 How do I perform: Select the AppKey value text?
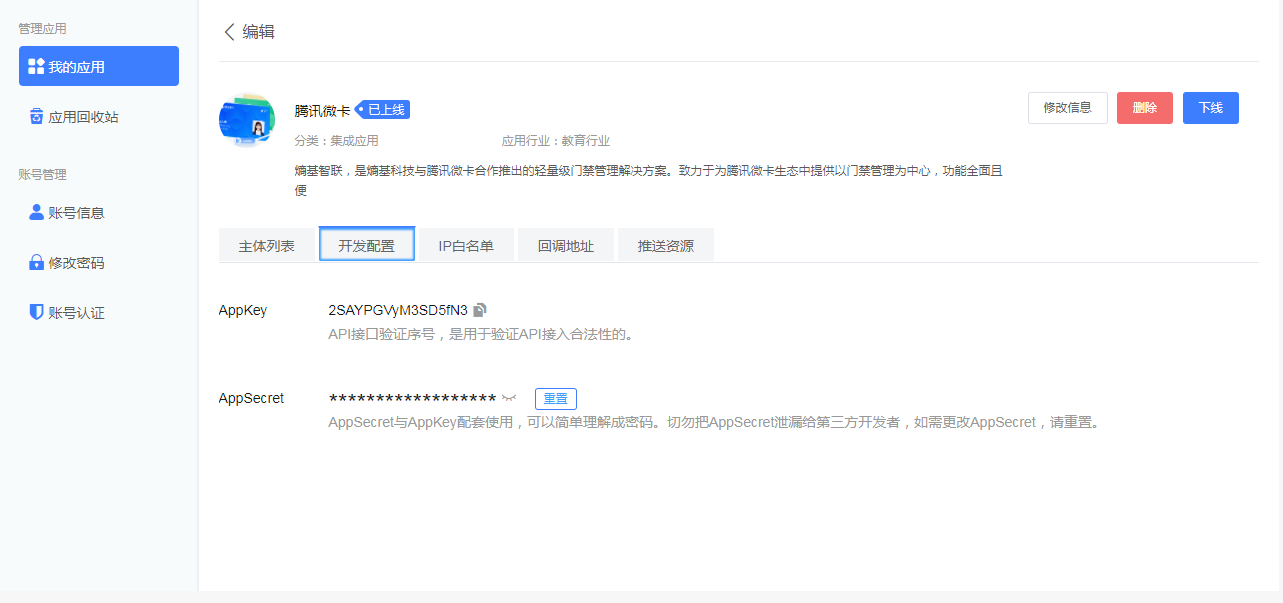pyautogui.click(x=398, y=310)
